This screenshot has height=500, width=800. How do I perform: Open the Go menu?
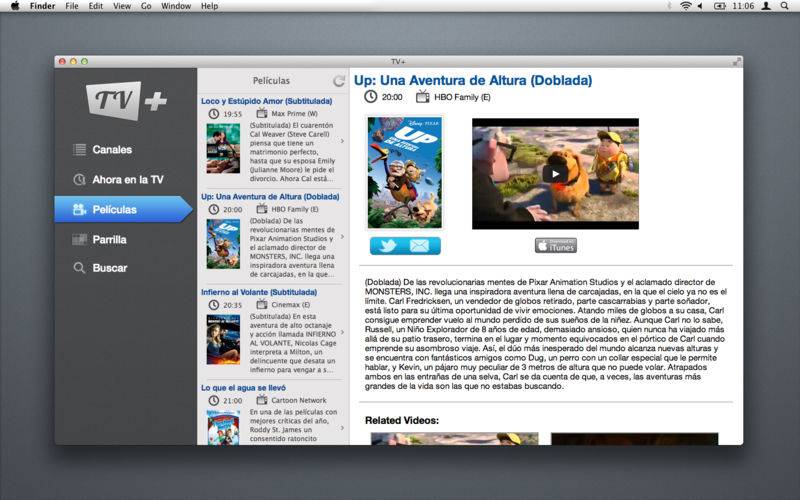(x=146, y=6)
